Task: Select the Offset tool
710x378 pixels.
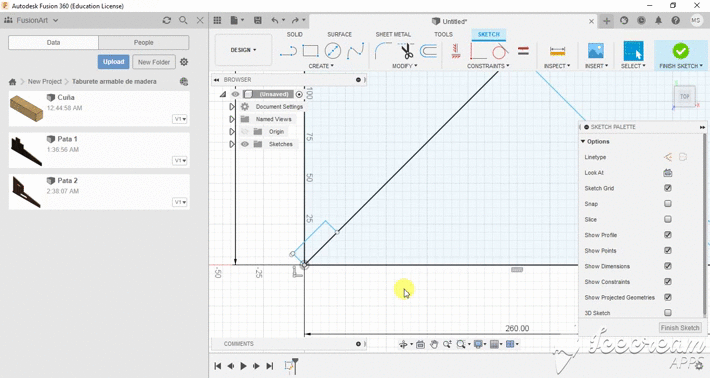Action: tap(428, 51)
